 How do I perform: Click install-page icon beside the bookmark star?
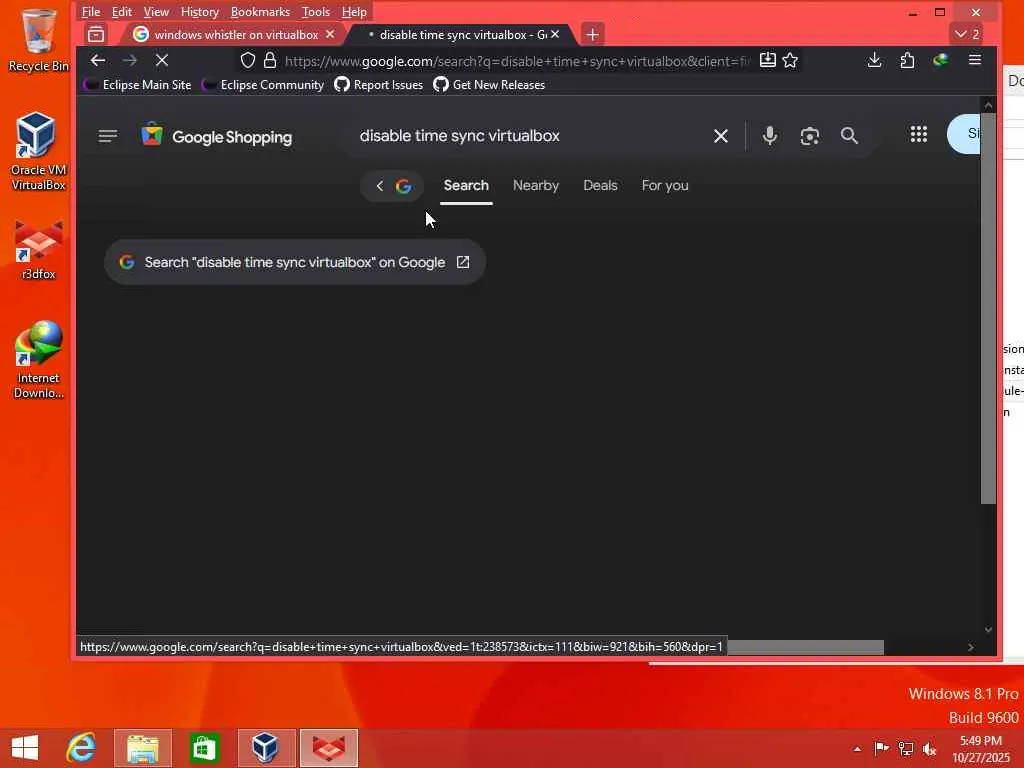(768, 61)
